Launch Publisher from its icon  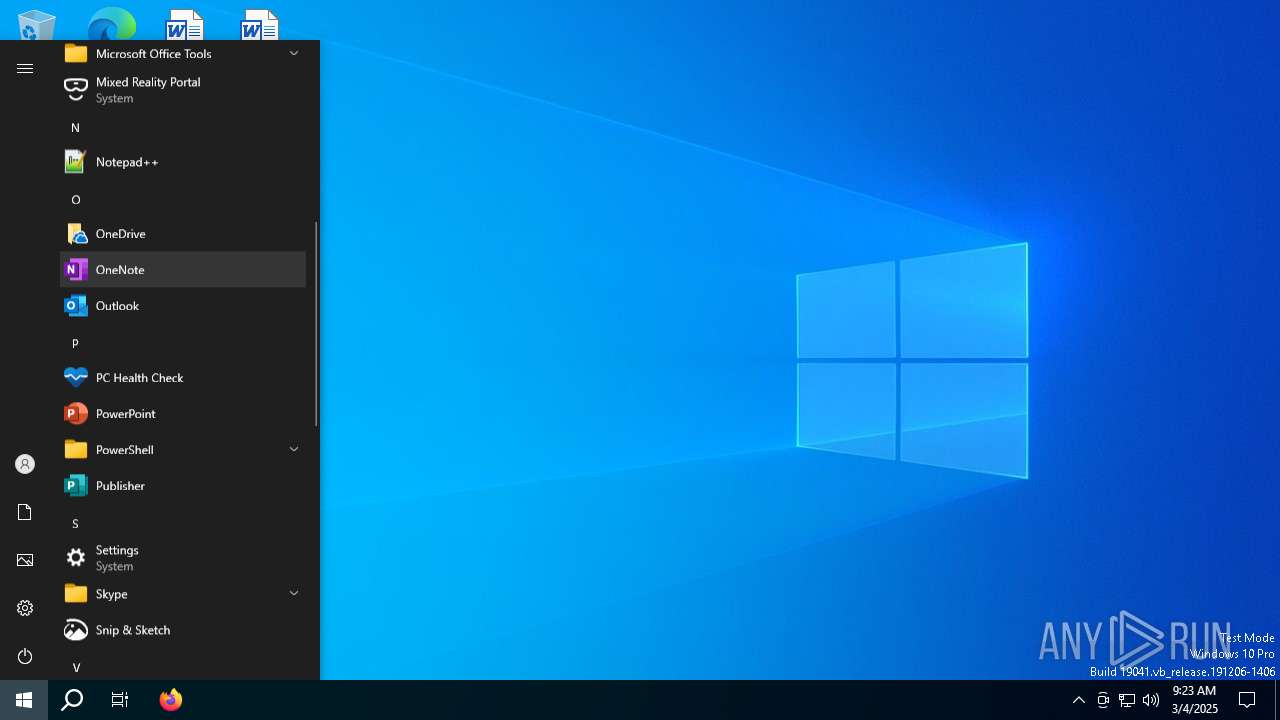point(76,486)
